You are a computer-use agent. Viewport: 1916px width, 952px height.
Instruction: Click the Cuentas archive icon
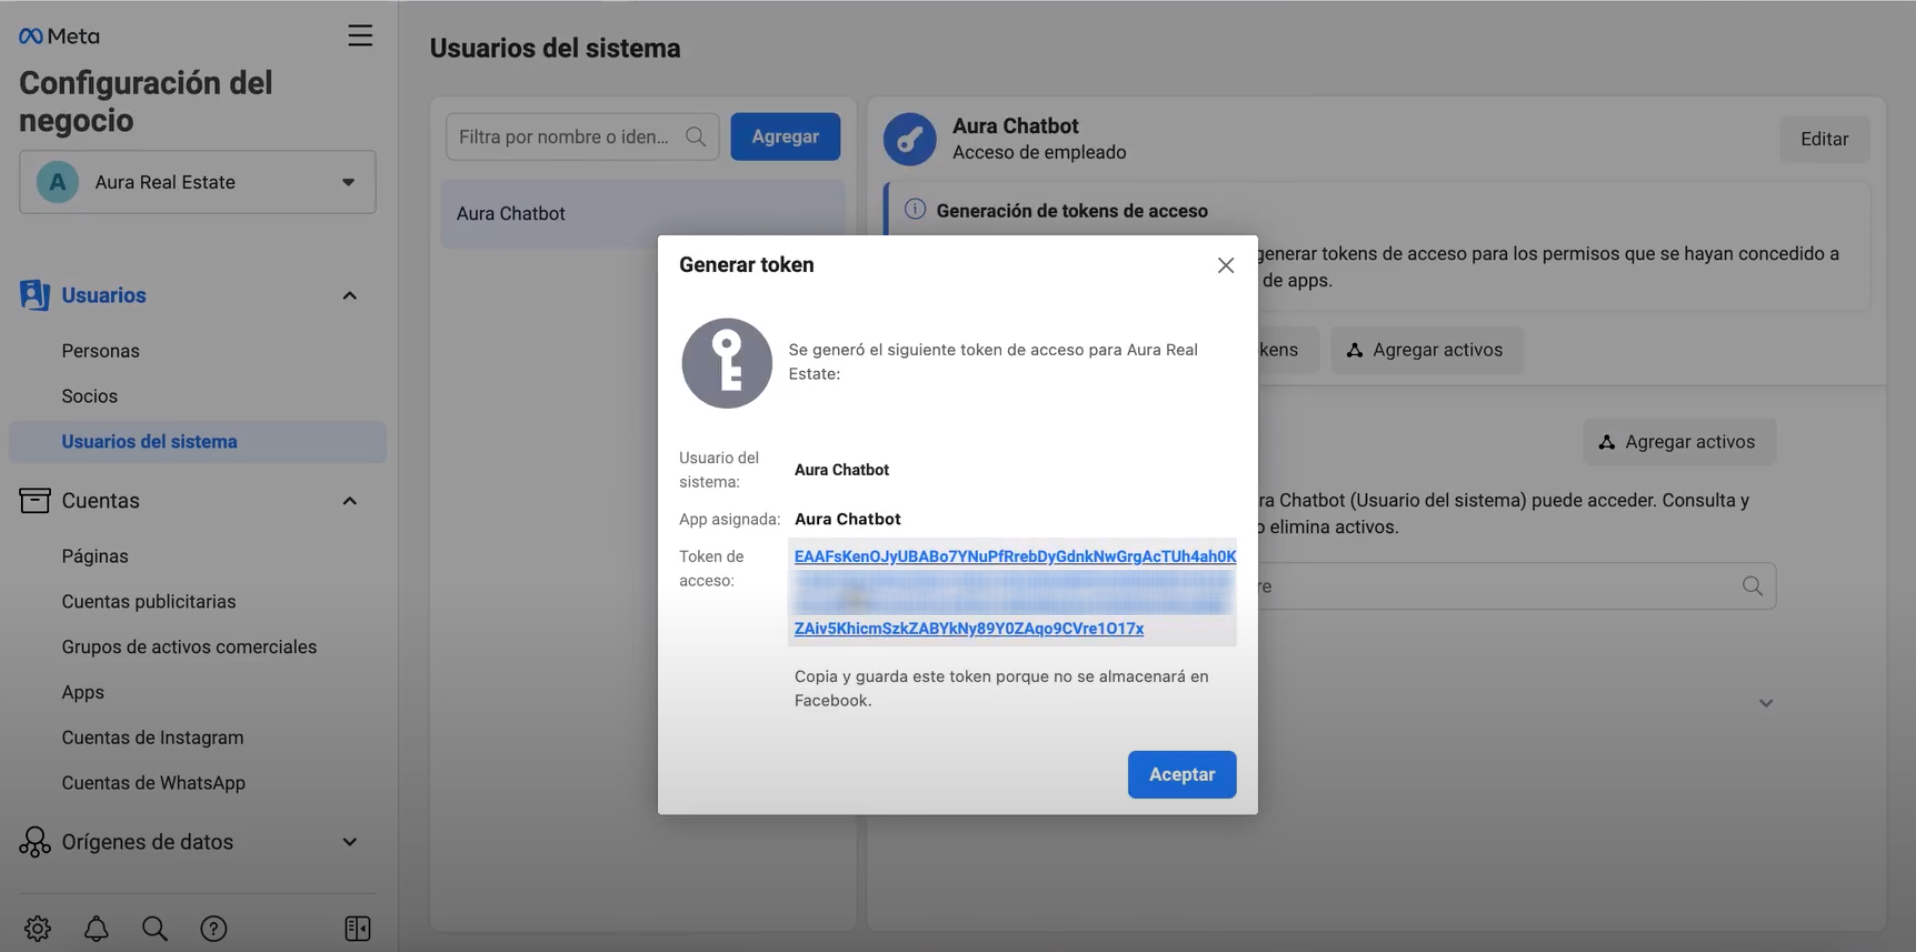[x=34, y=500]
